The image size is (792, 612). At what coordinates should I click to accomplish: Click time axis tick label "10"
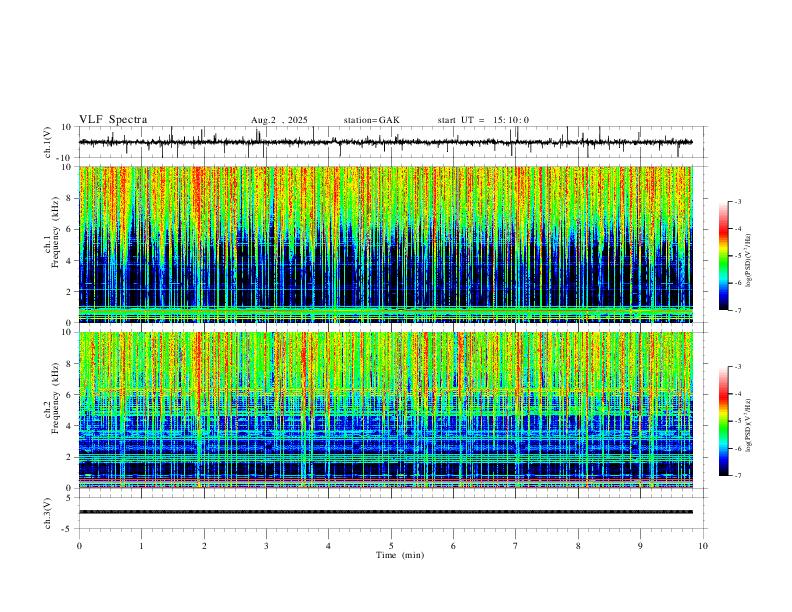point(703,546)
